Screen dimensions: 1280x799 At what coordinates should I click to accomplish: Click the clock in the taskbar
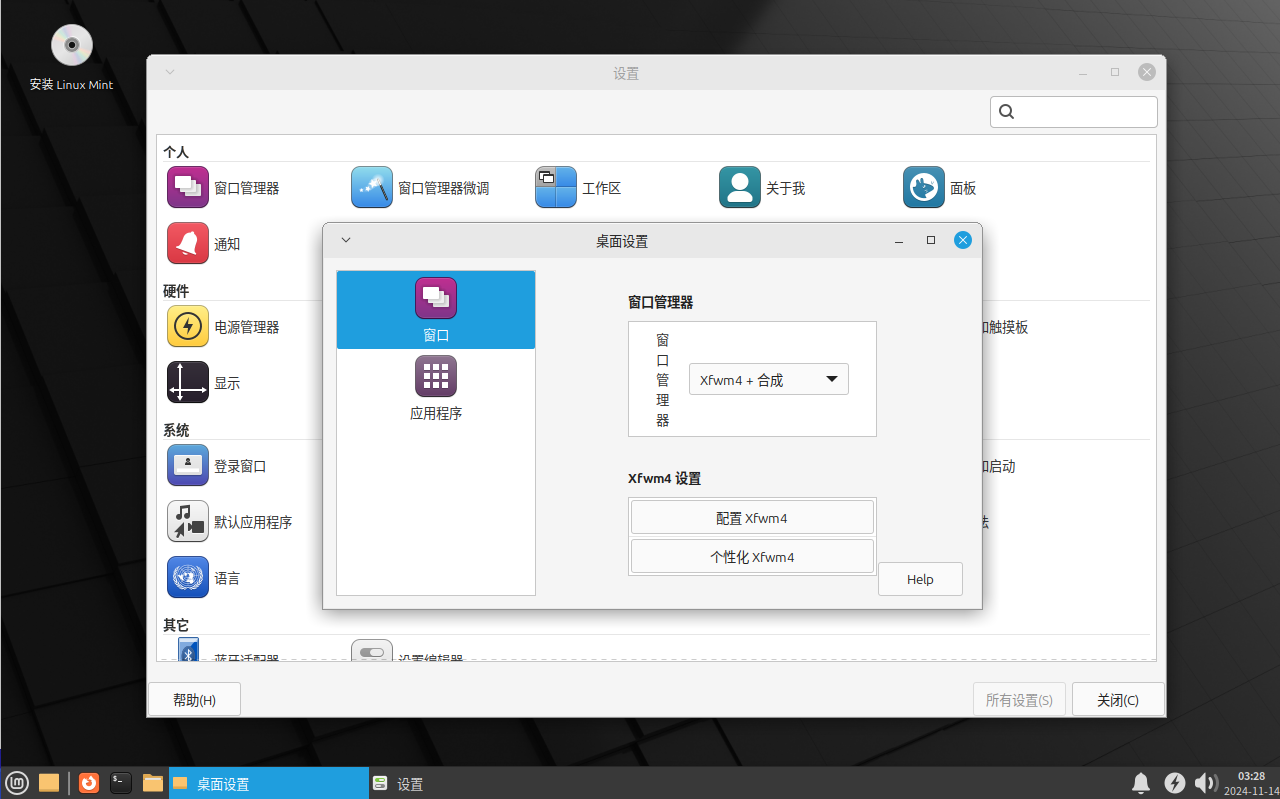(x=1251, y=783)
